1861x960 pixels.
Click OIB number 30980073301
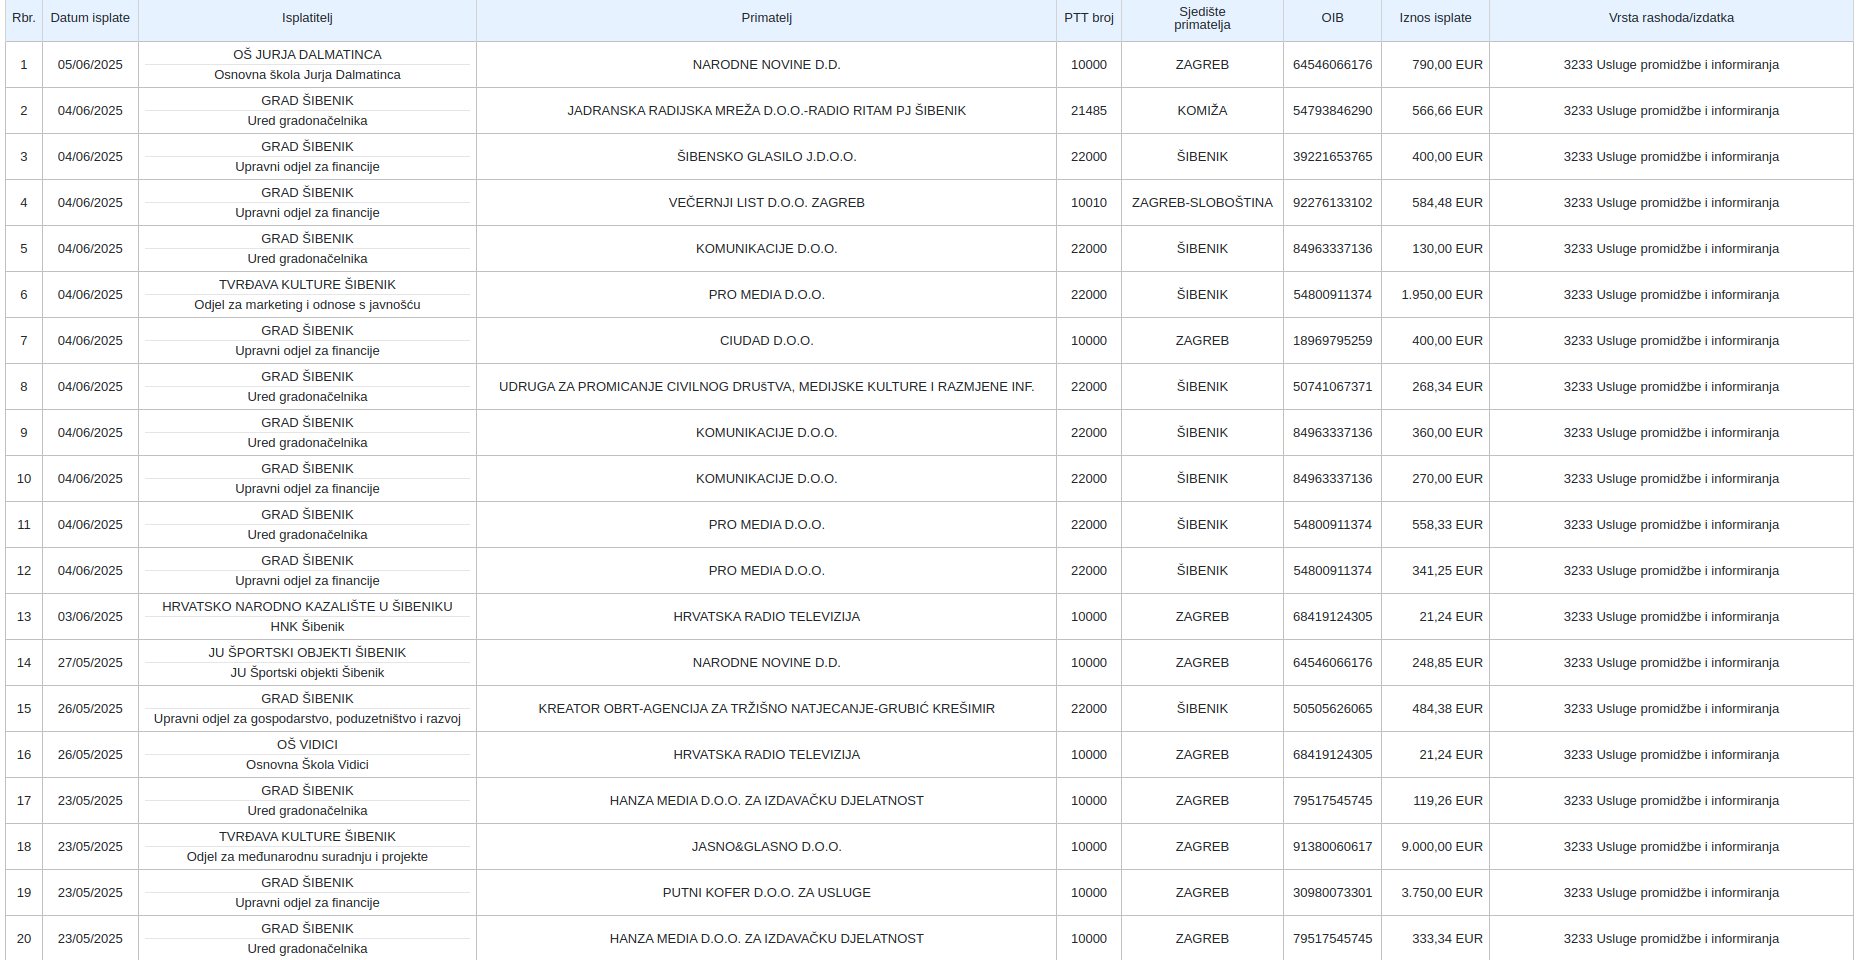(1332, 893)
